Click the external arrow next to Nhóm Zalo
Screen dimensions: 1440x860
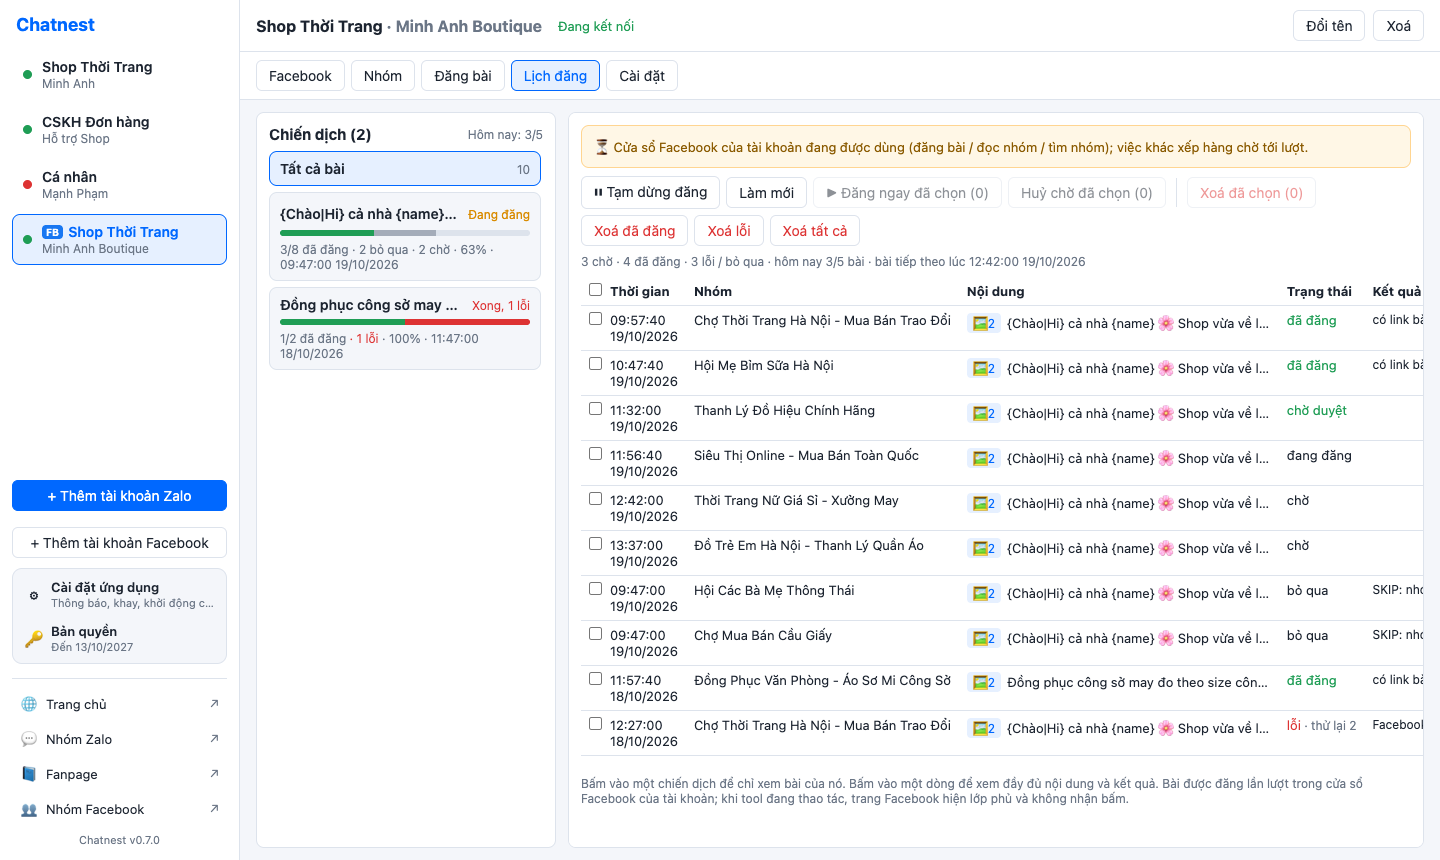click(214, 739)
